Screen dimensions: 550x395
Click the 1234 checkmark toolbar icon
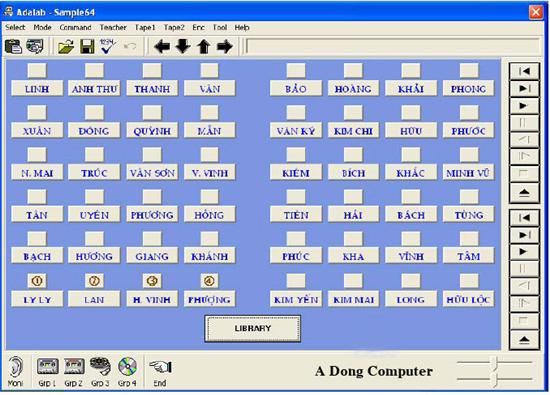pyautogui.click(x=108, y=46)
